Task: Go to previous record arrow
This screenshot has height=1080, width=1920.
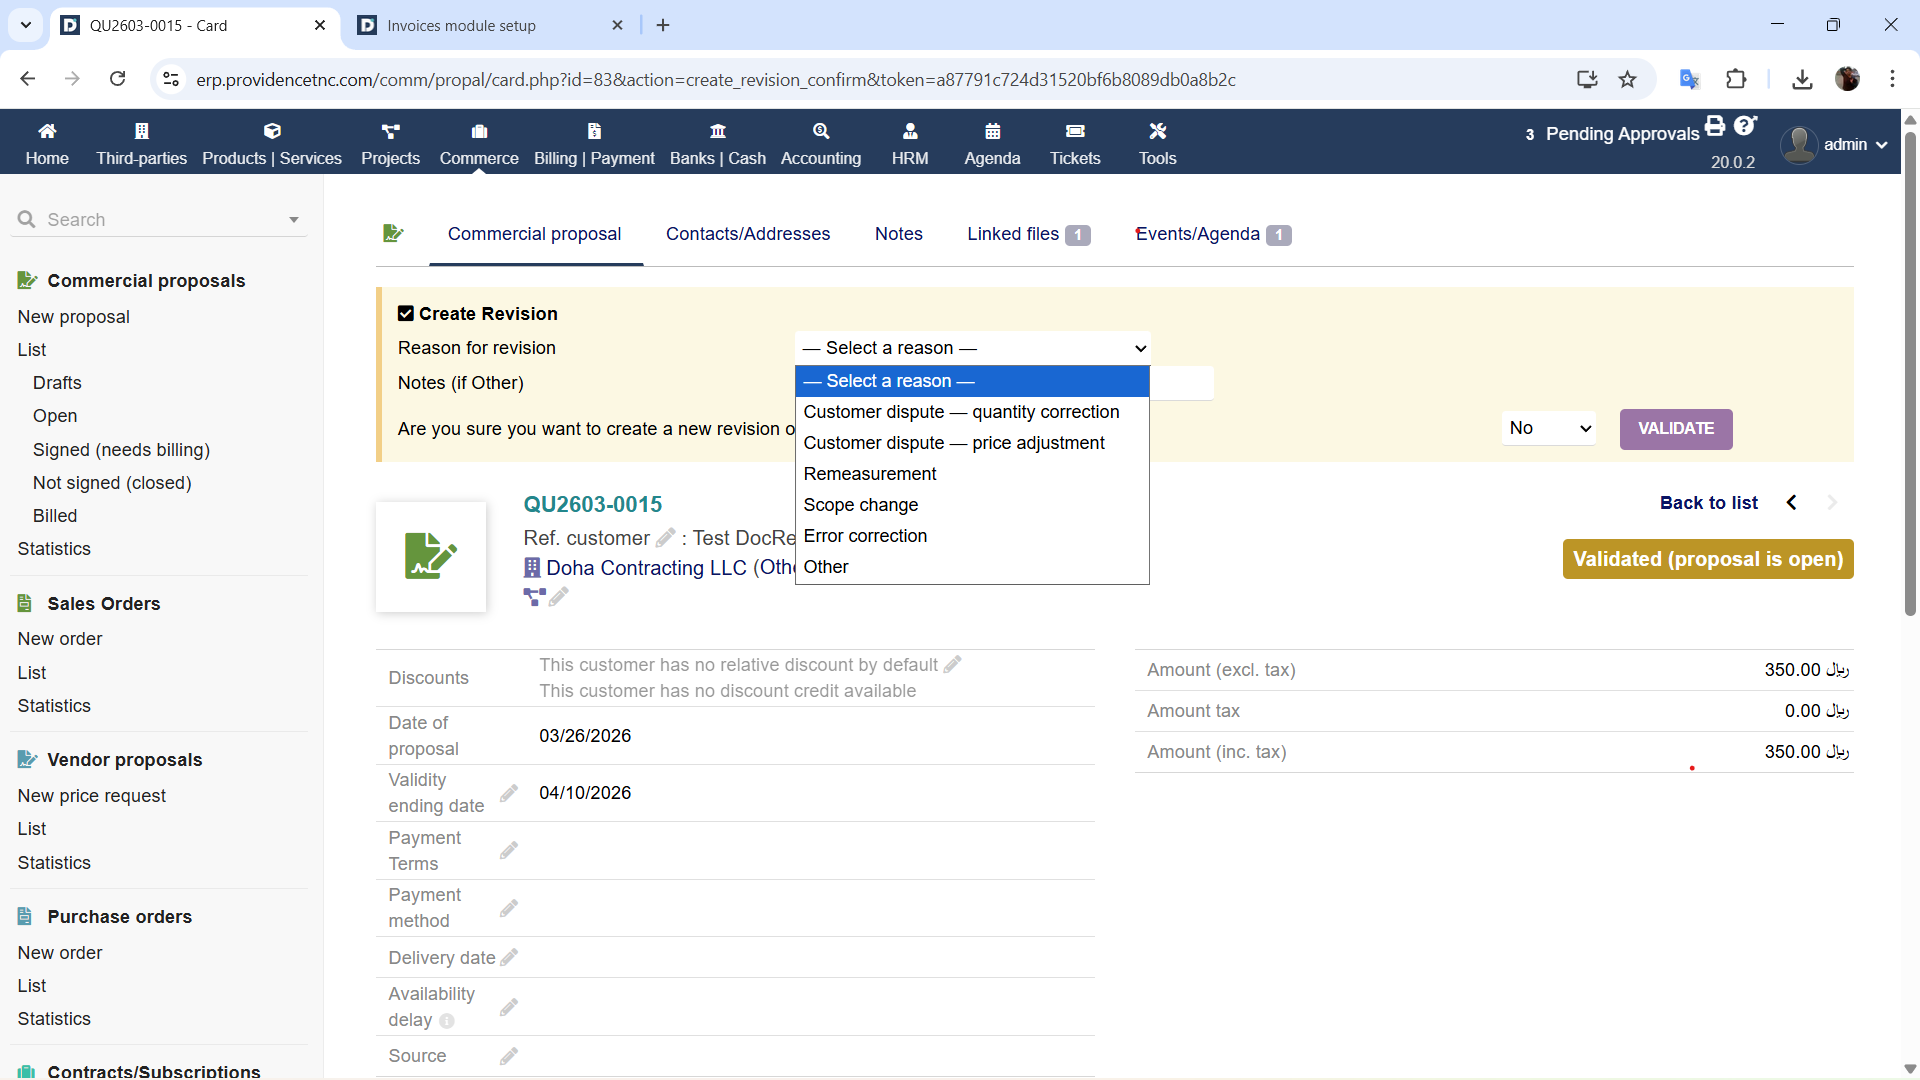Action: (1792, 503)
